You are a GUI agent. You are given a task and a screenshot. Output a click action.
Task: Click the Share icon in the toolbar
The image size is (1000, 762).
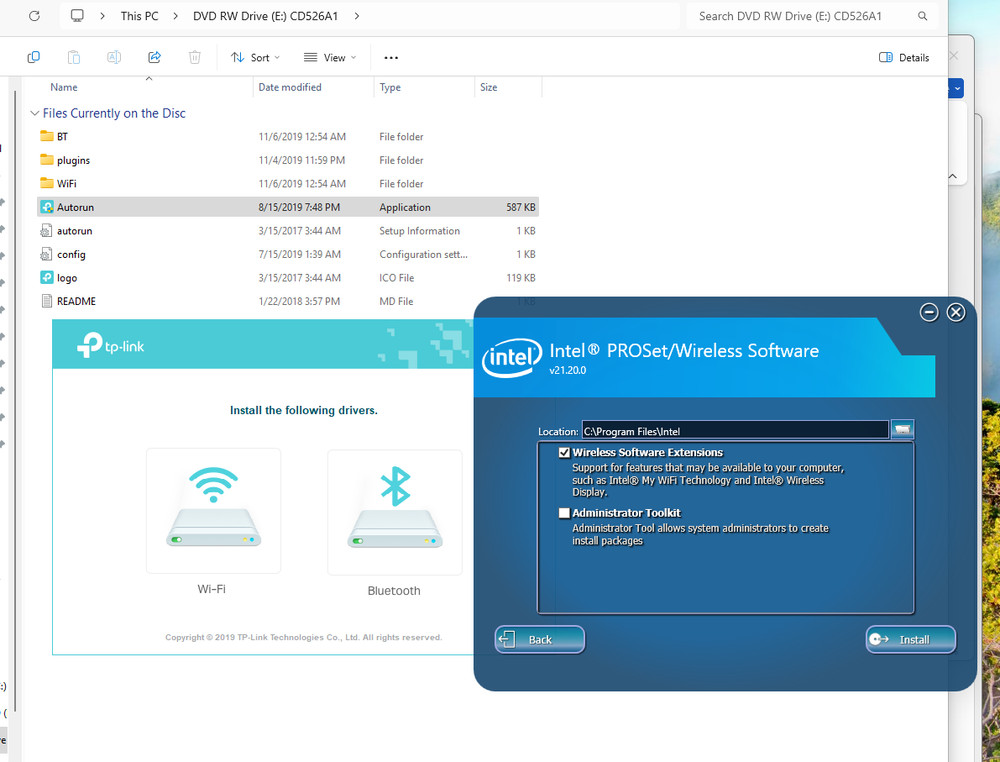[154, 57]
